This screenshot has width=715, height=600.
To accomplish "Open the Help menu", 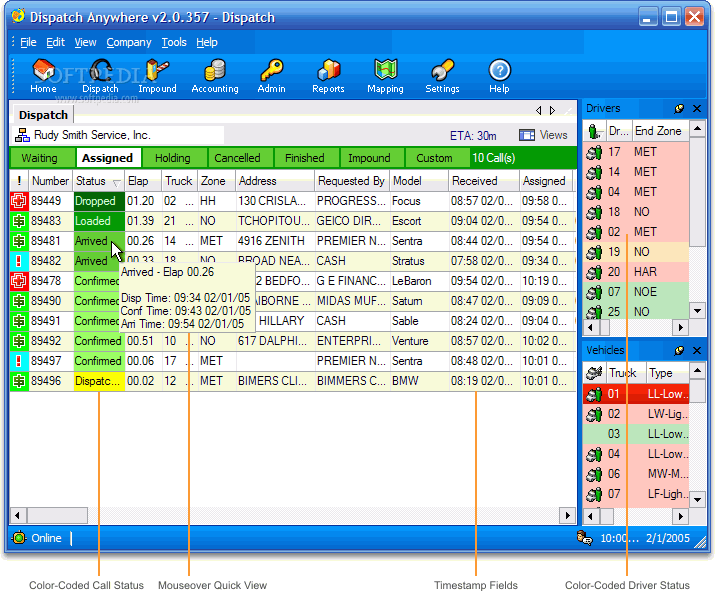I will point(207,42).
